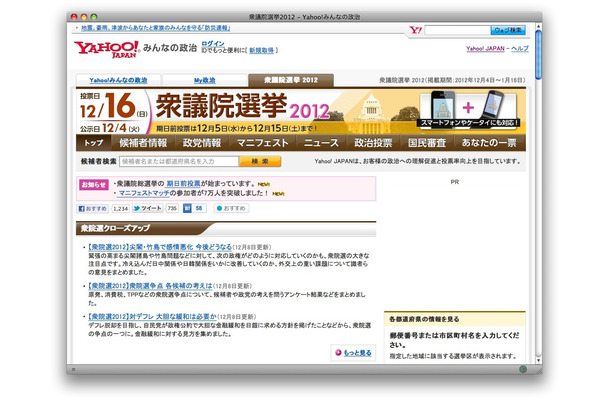
Task: Click the scrollbar up arrow
Action: point(538,26)
